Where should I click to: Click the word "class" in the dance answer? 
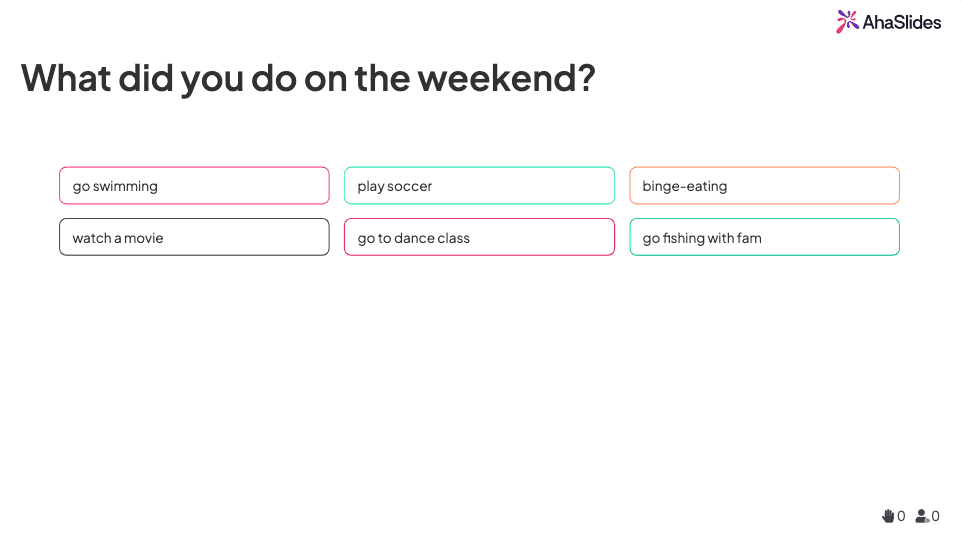(x=453, y=238)
